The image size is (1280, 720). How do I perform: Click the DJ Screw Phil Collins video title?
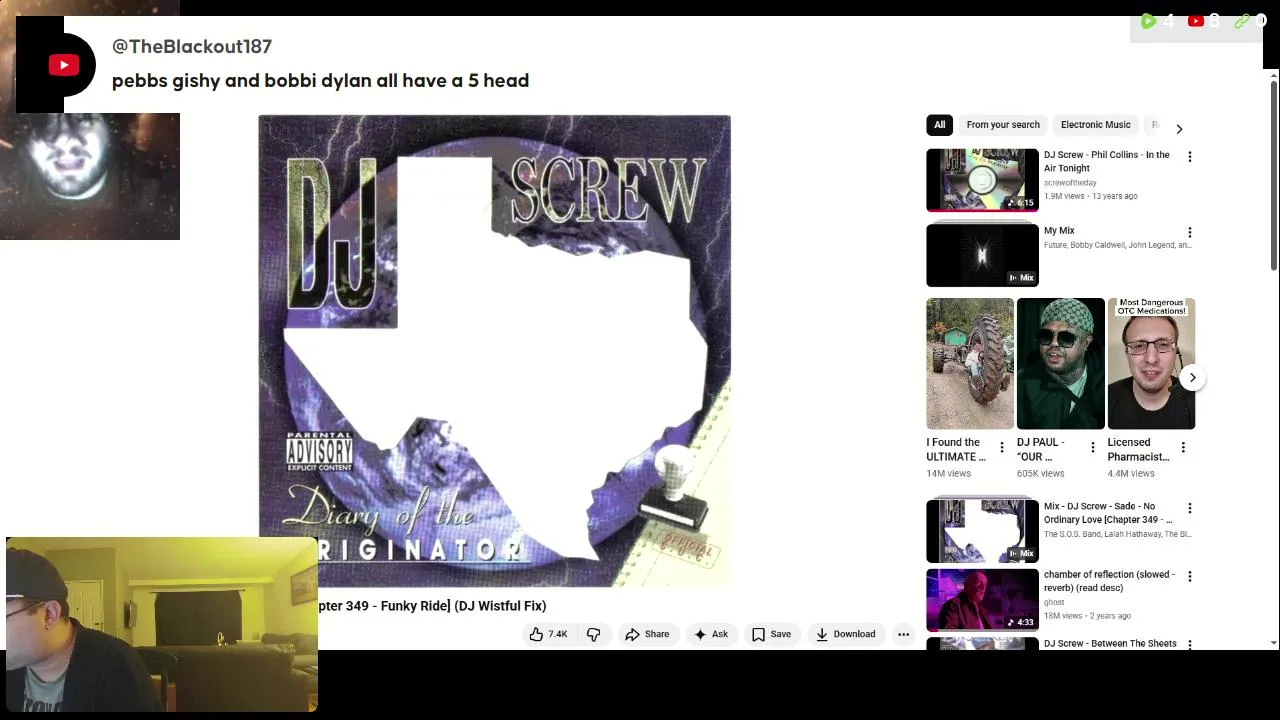[x=1106, y=161]
